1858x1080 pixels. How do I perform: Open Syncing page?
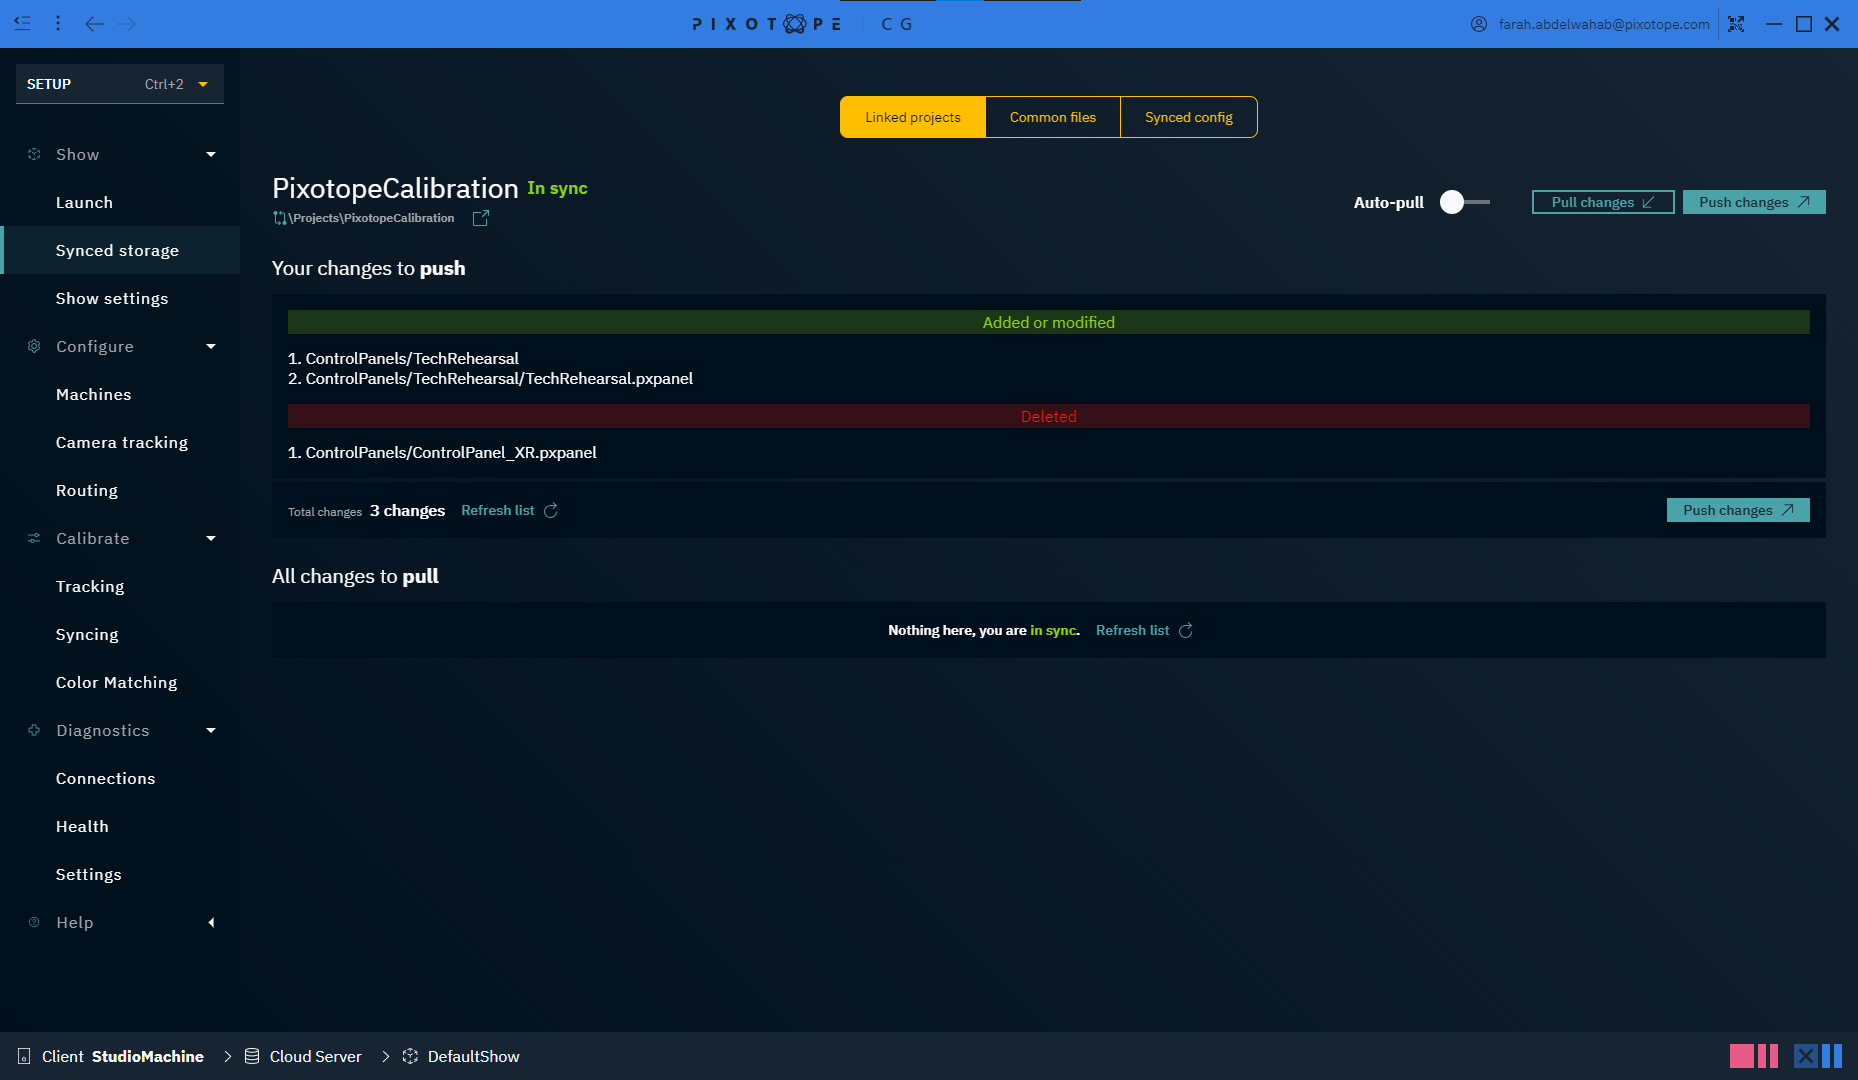coord(120,634)
